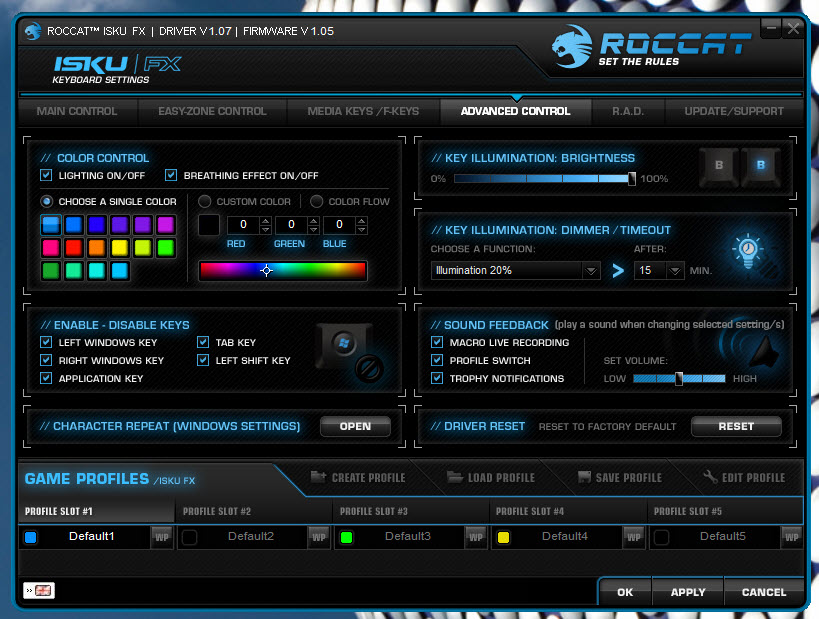
Task: Click the WP button of Default4
Action: coord(634,537)
